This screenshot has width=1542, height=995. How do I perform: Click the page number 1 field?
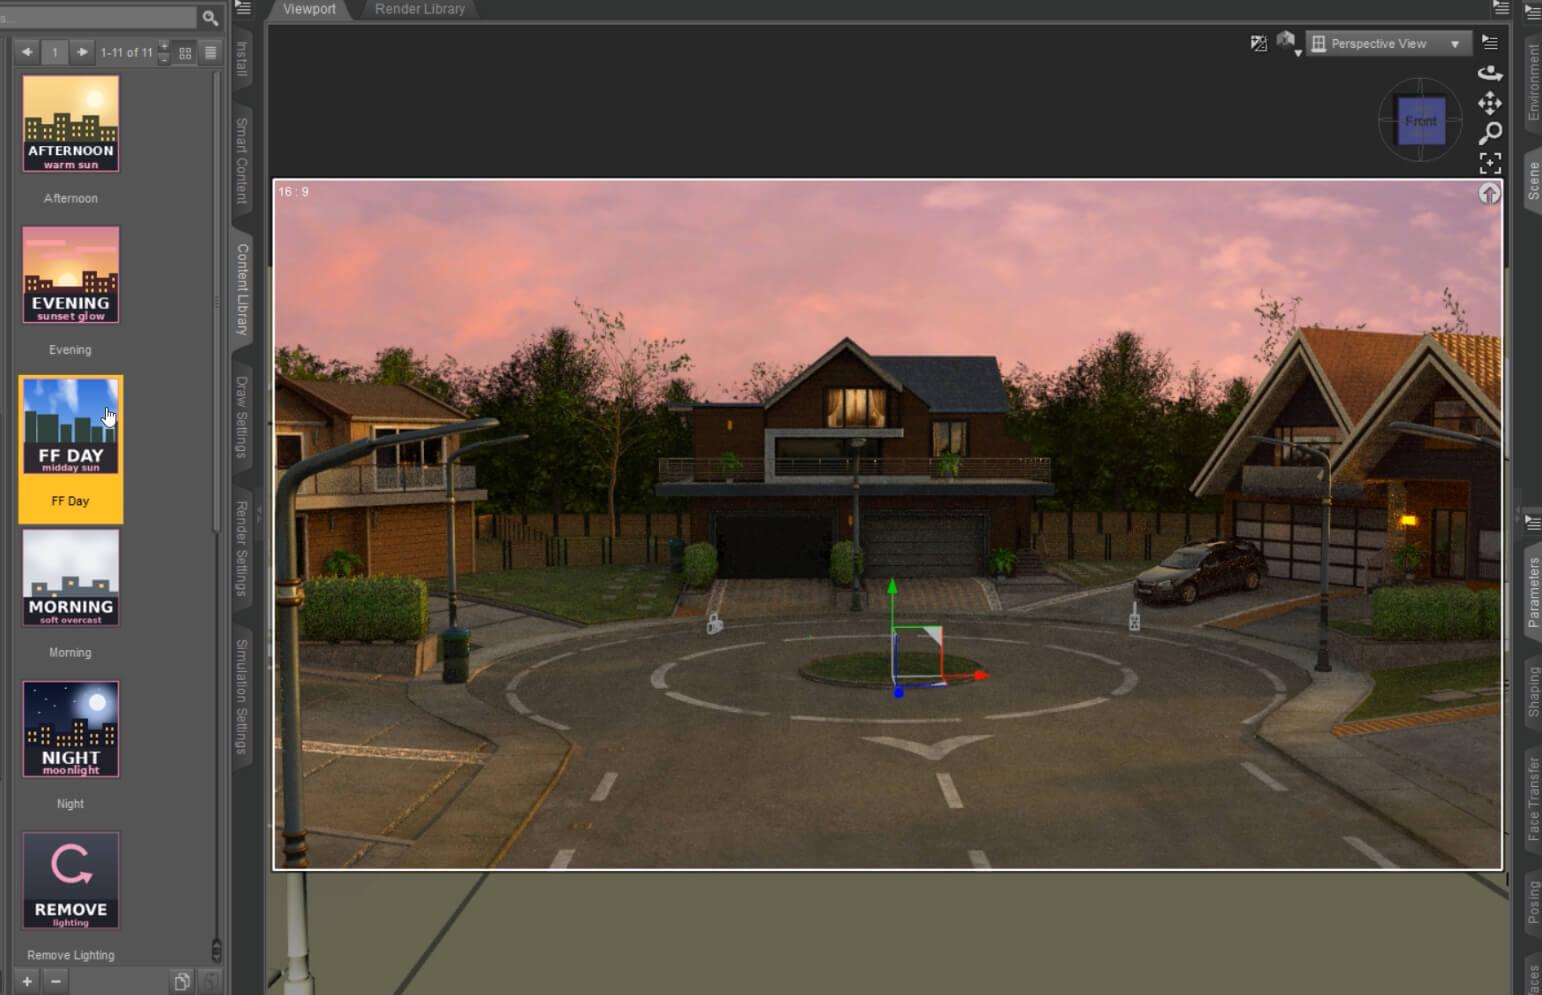click(55, 52)
